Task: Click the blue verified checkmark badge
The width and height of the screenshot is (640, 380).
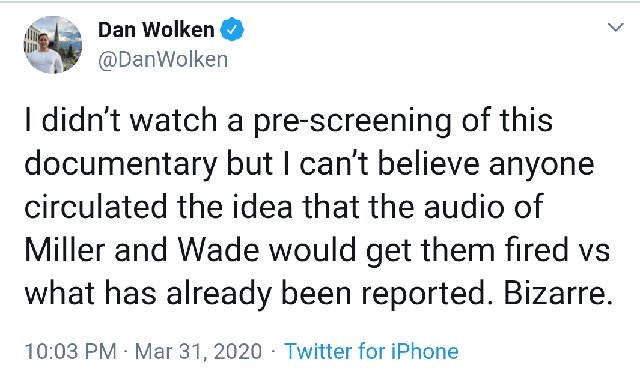Action: pos(232,29)
